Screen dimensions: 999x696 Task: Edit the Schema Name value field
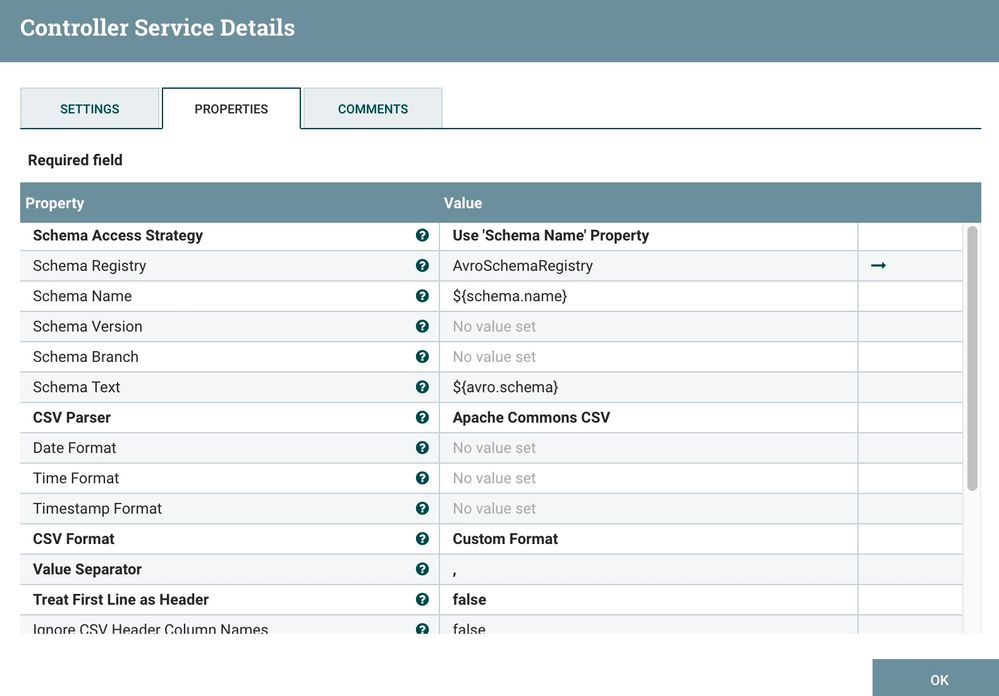tap(648, 296)
